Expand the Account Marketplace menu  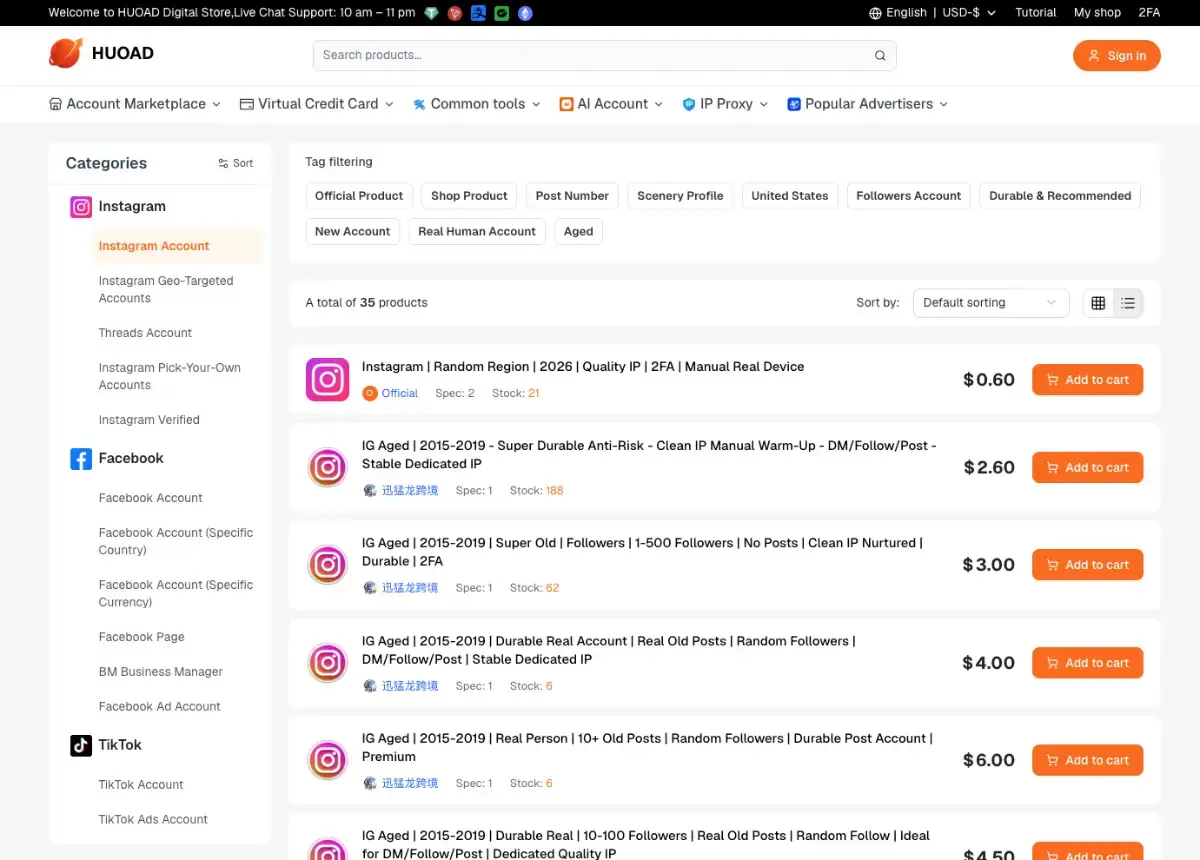[x=135, y=104]
